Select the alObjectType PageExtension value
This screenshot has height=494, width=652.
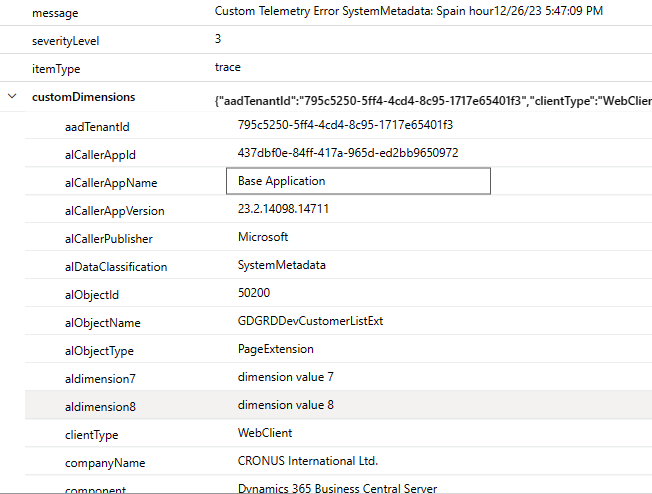(276, 349)
